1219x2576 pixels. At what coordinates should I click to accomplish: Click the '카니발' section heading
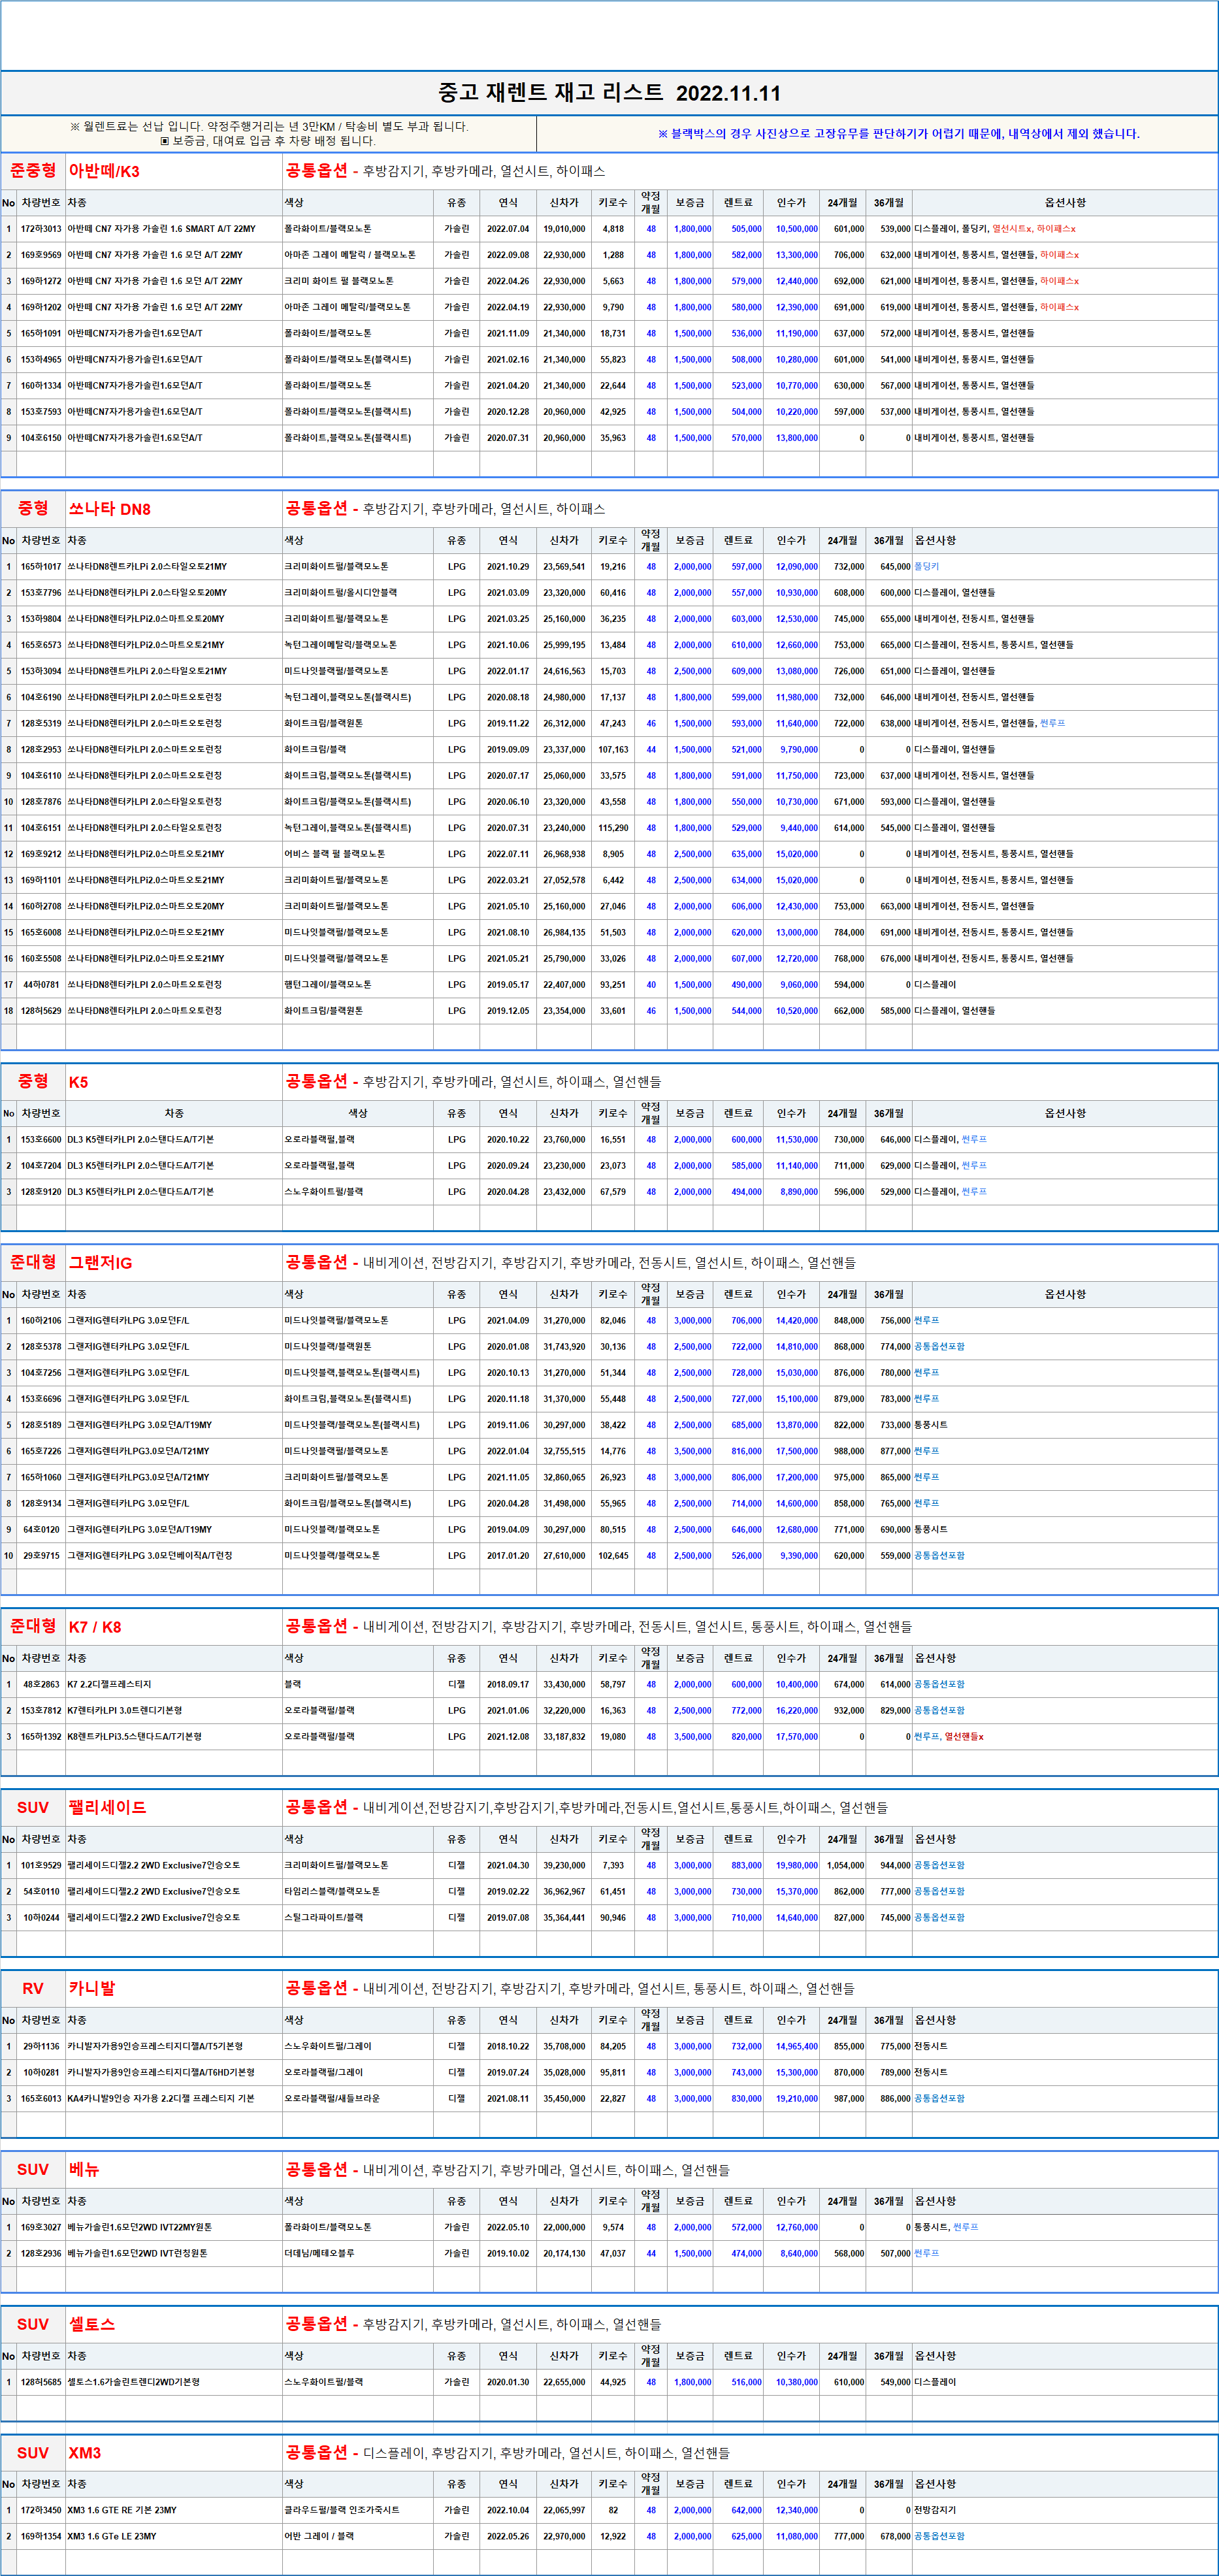(x=92, y=1989)
